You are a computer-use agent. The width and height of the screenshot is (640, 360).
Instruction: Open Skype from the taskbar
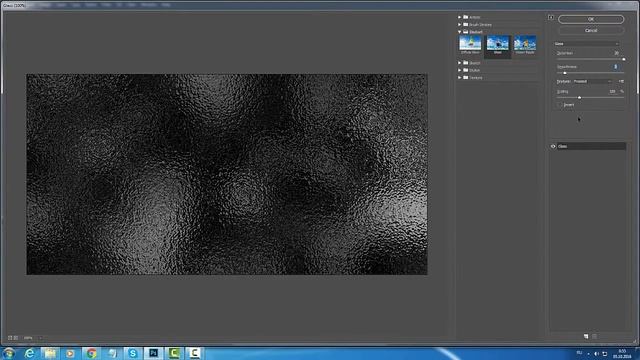133,353
